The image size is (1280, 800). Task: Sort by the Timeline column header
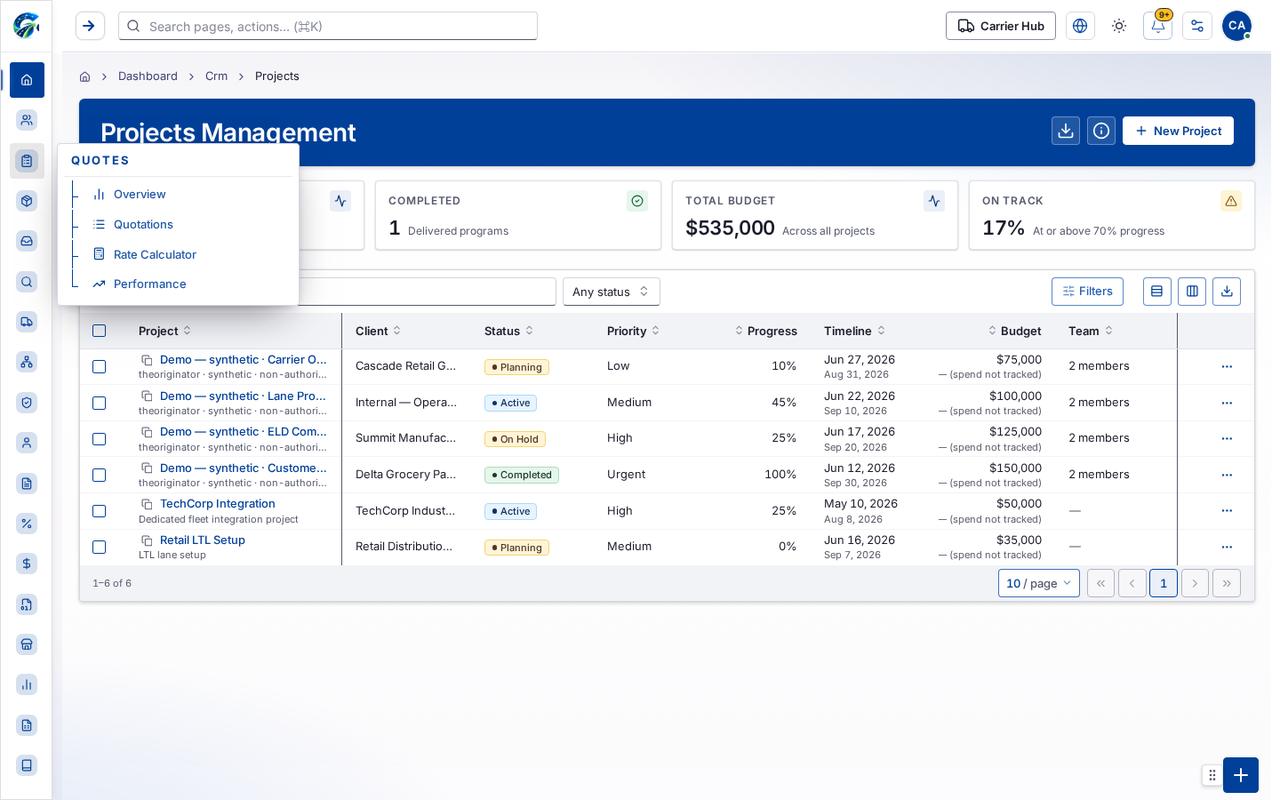click(x=854, y=331)
